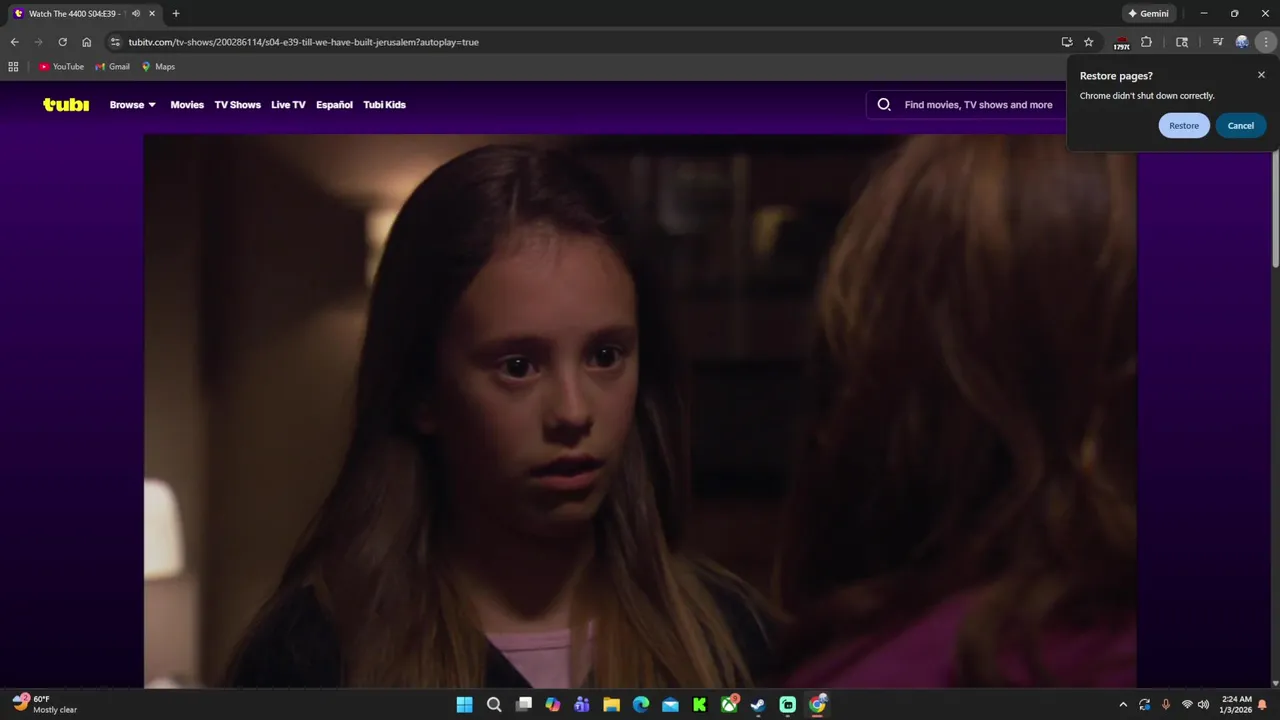Open the Chrome Extensions puzzle icon
The width and height of the screenshot is (1280, 720).
click(x=1146, y=42)
